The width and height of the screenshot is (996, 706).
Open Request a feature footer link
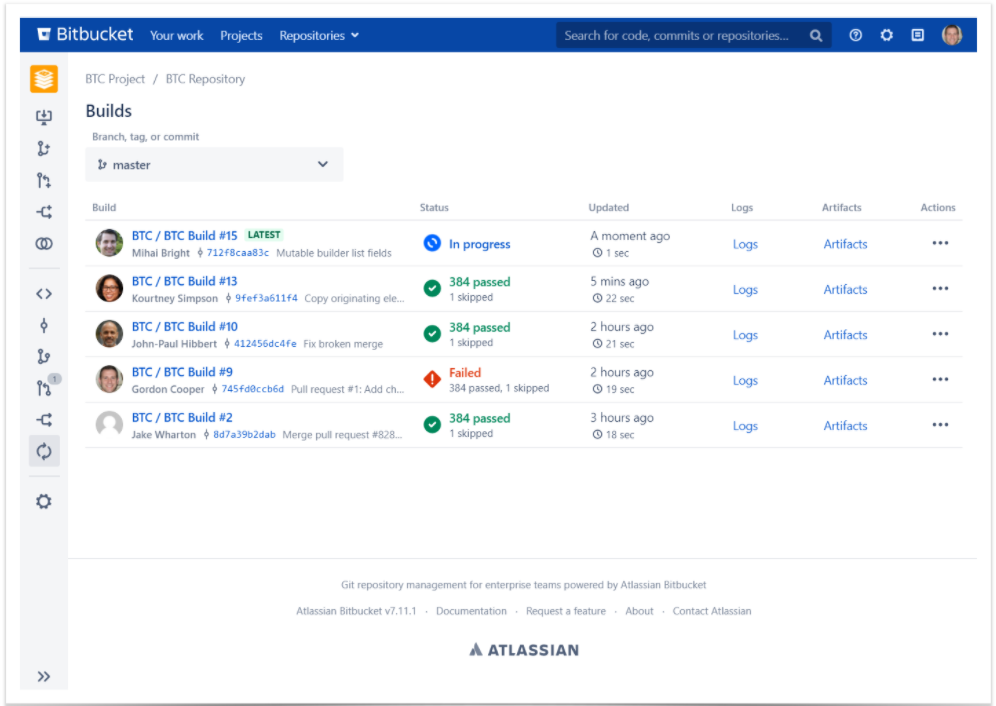click(x=566, y=611)
